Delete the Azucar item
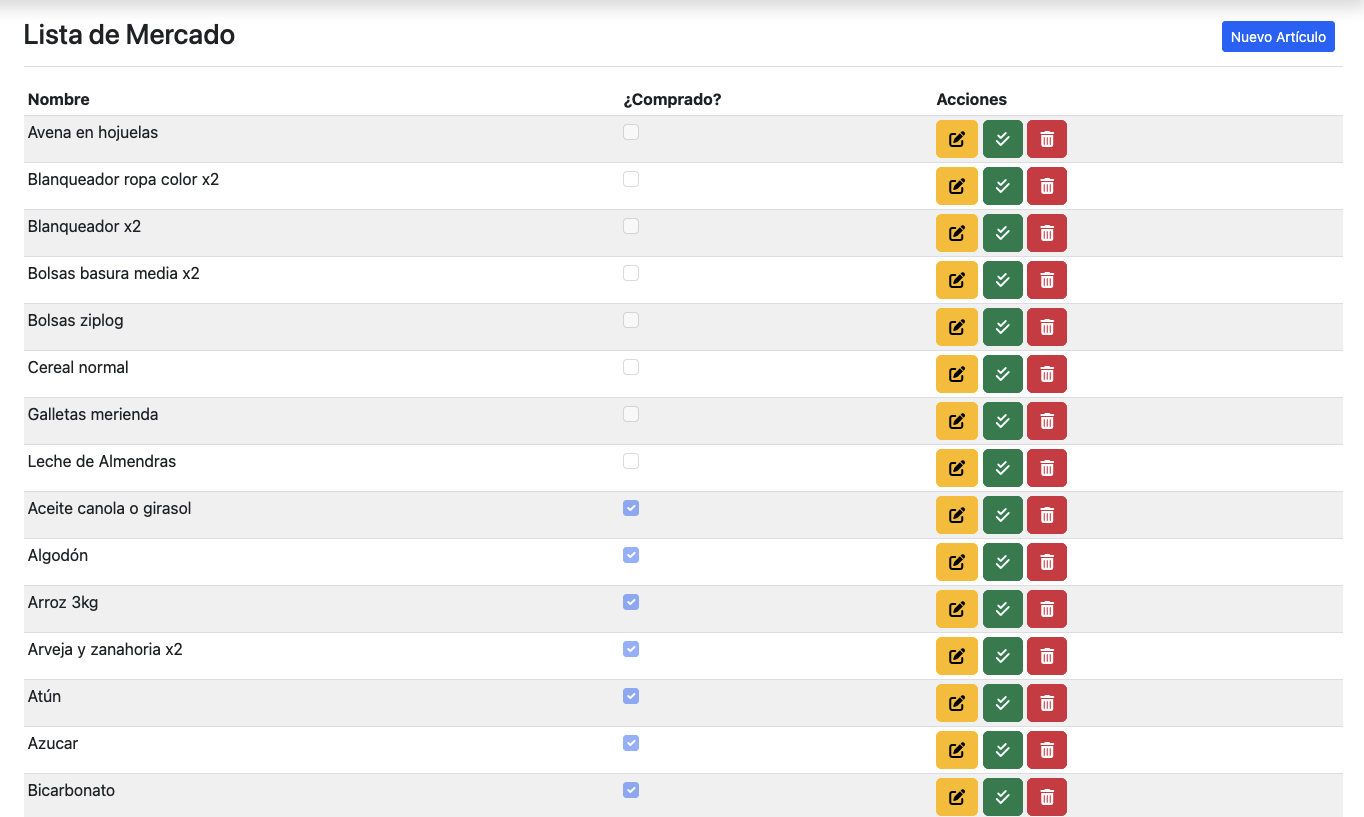This screenshot has height=817, width=1364. [1046, 750]
